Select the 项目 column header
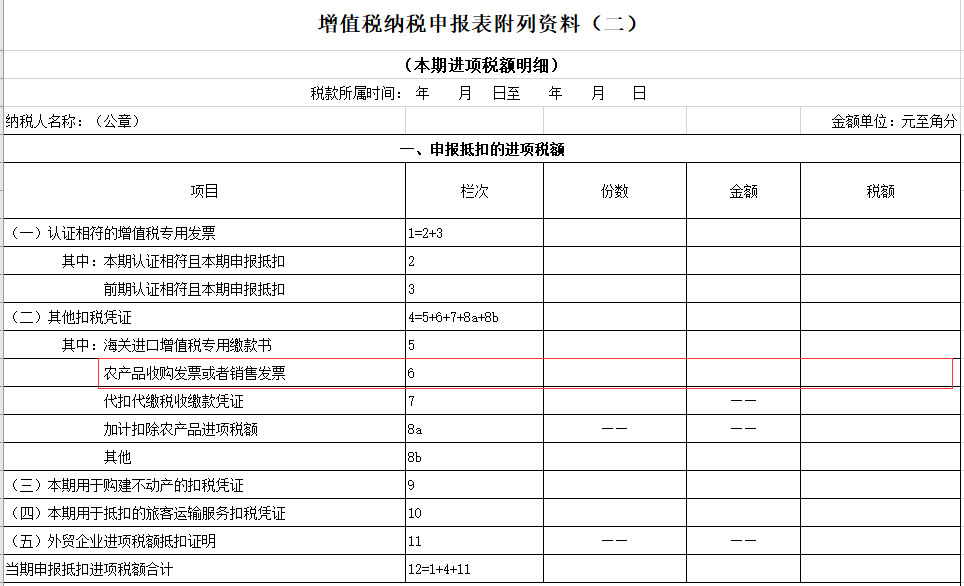This screenshot has width=964, height=586. (x=204, y=191)
